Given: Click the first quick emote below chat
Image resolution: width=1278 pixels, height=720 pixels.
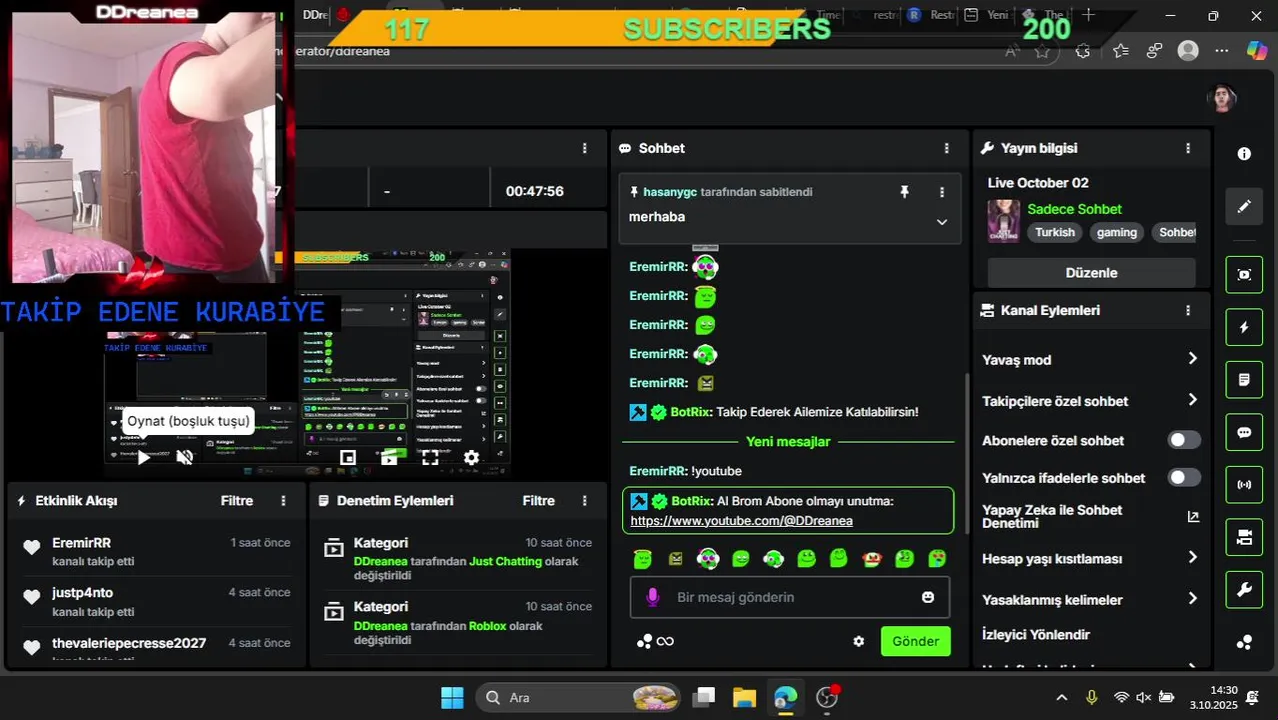Looking at the screenshot, I should tap(643, 559).
